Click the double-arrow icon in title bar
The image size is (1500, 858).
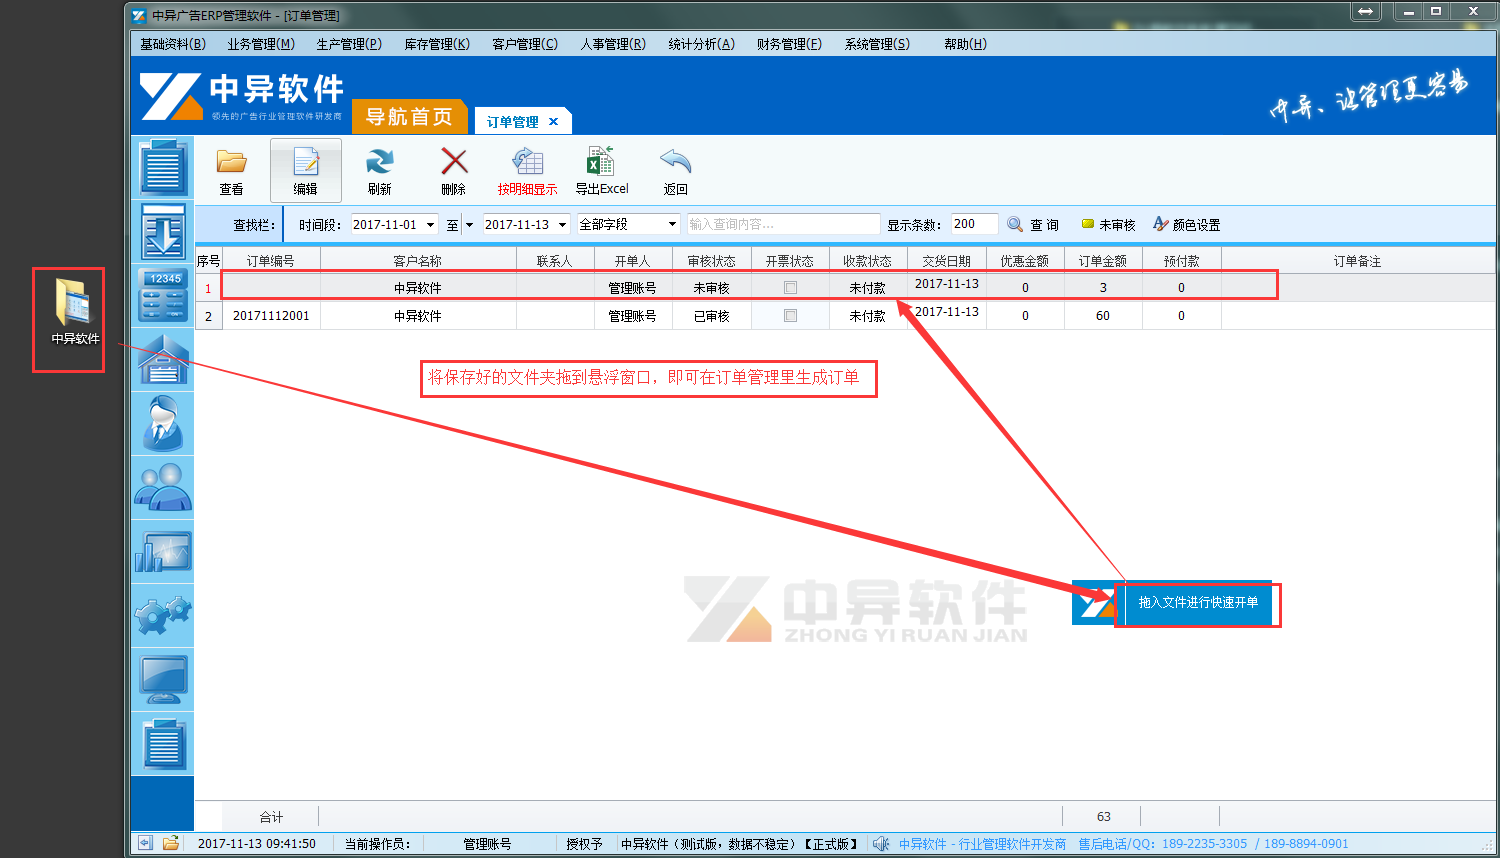pyautogui.click(x=1365, y=11)
